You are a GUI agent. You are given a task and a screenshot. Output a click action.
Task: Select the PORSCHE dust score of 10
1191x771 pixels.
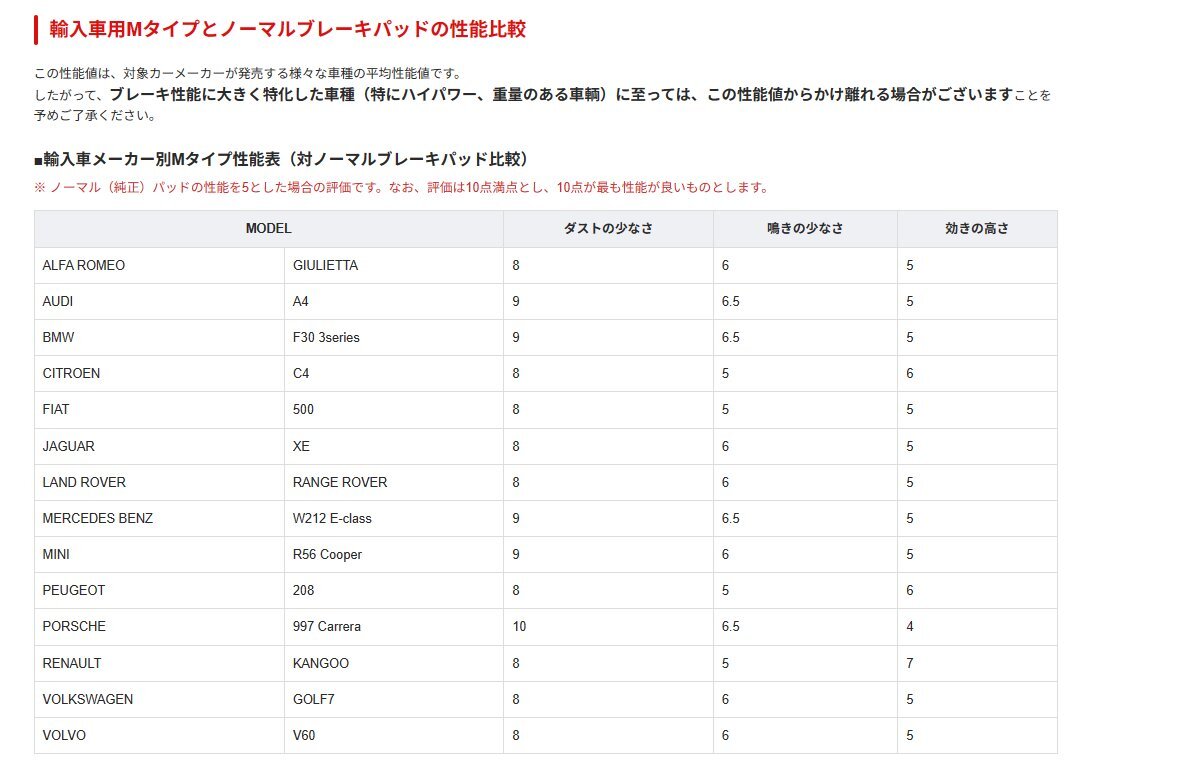tap(519, 627)
